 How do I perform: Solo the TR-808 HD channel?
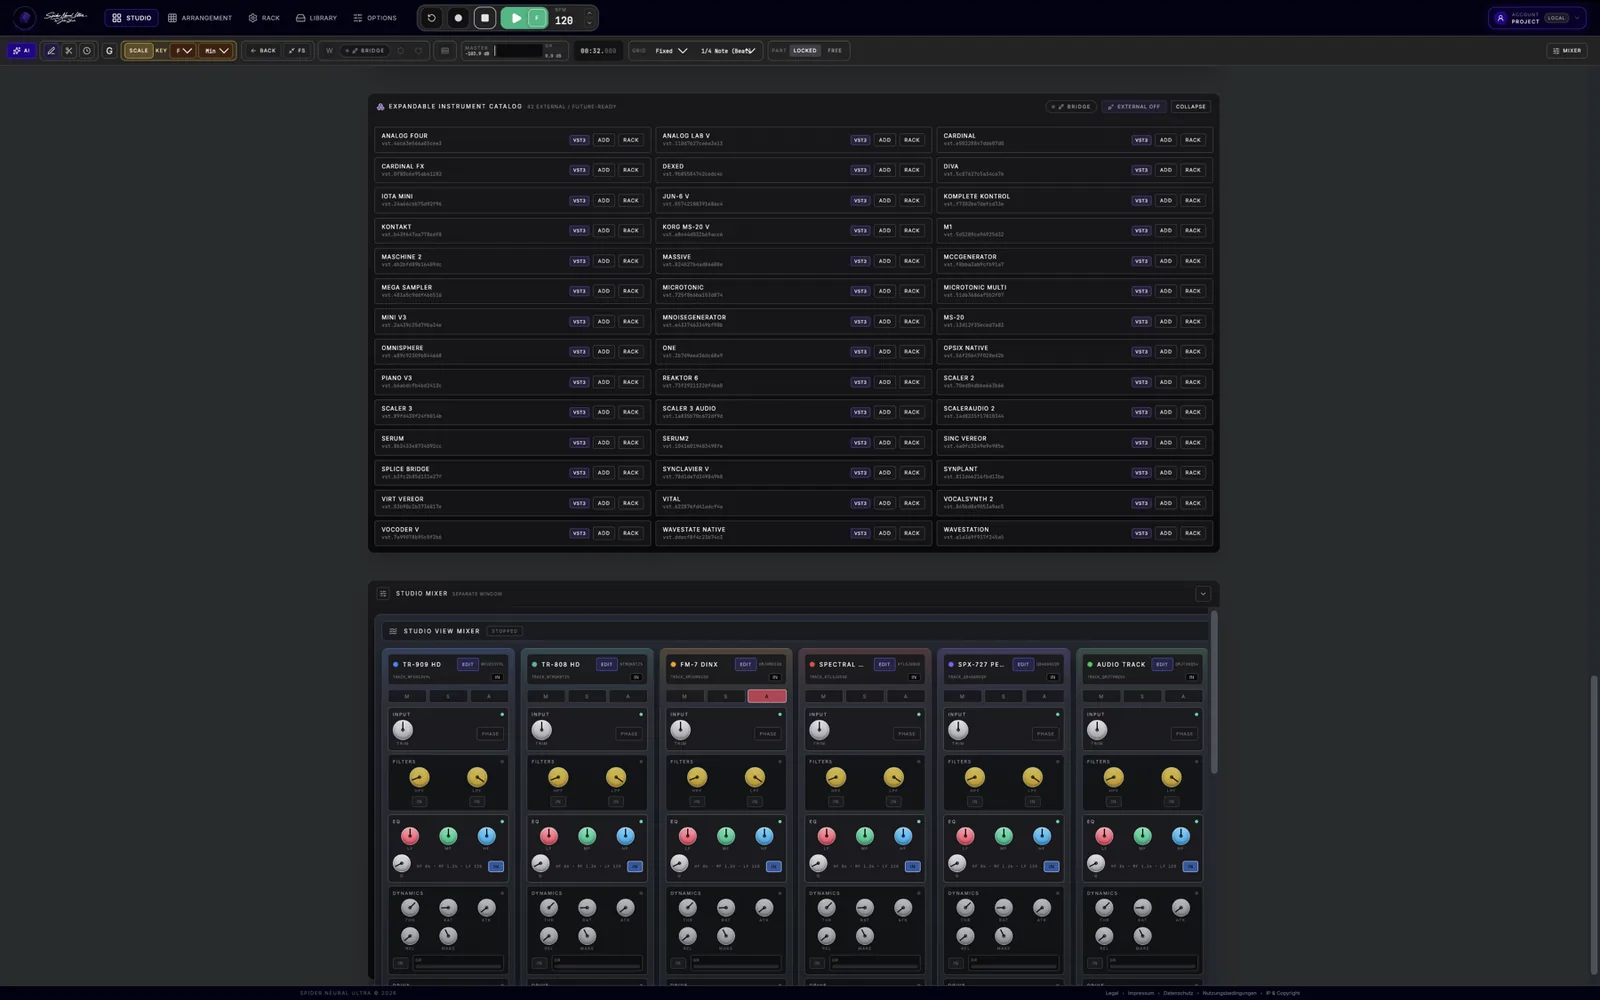click(587, 696)
